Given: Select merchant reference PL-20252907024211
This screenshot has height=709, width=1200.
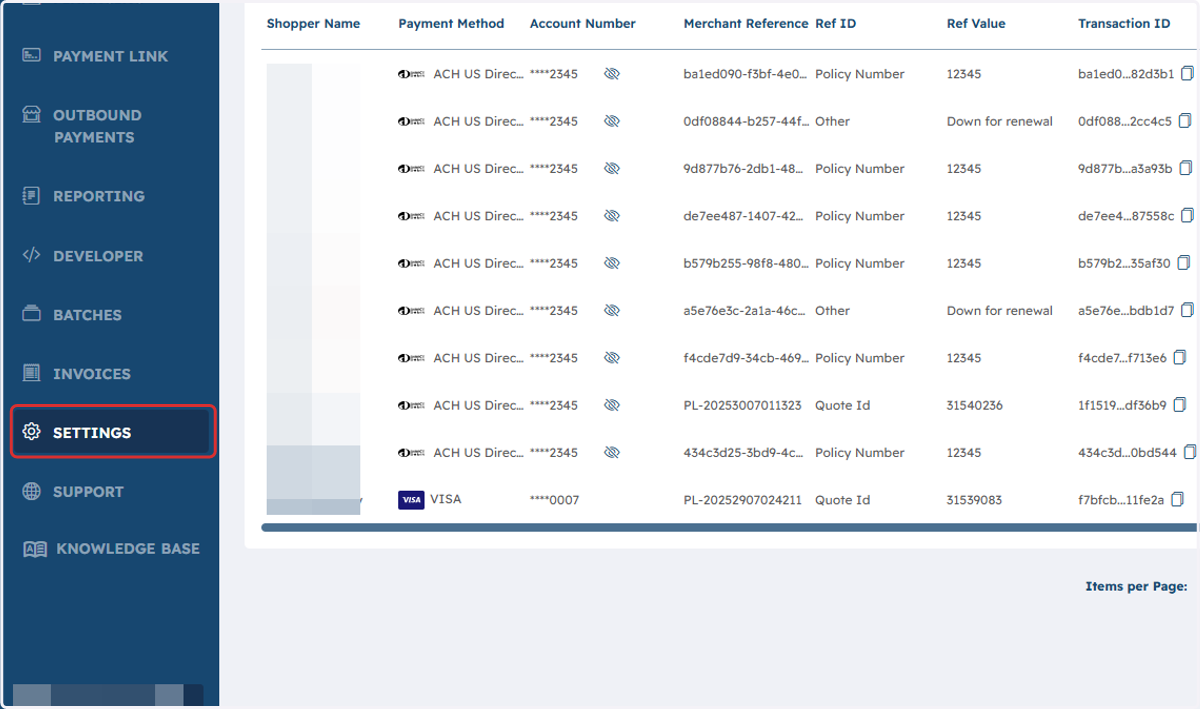Looking at the screenshot, I should pyautogui.click(x=743, y=500).
